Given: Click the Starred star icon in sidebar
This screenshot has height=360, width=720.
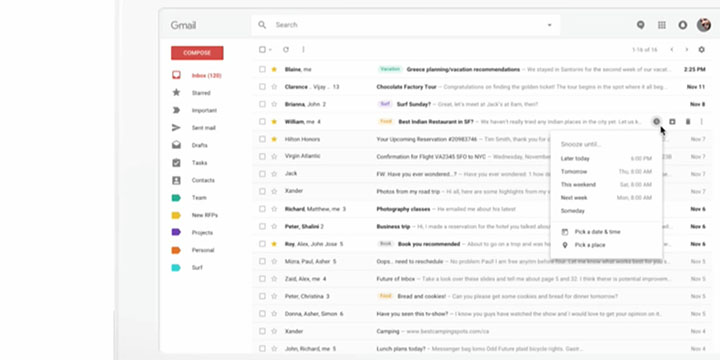Looking at the screenshot, I should point(176,92).
